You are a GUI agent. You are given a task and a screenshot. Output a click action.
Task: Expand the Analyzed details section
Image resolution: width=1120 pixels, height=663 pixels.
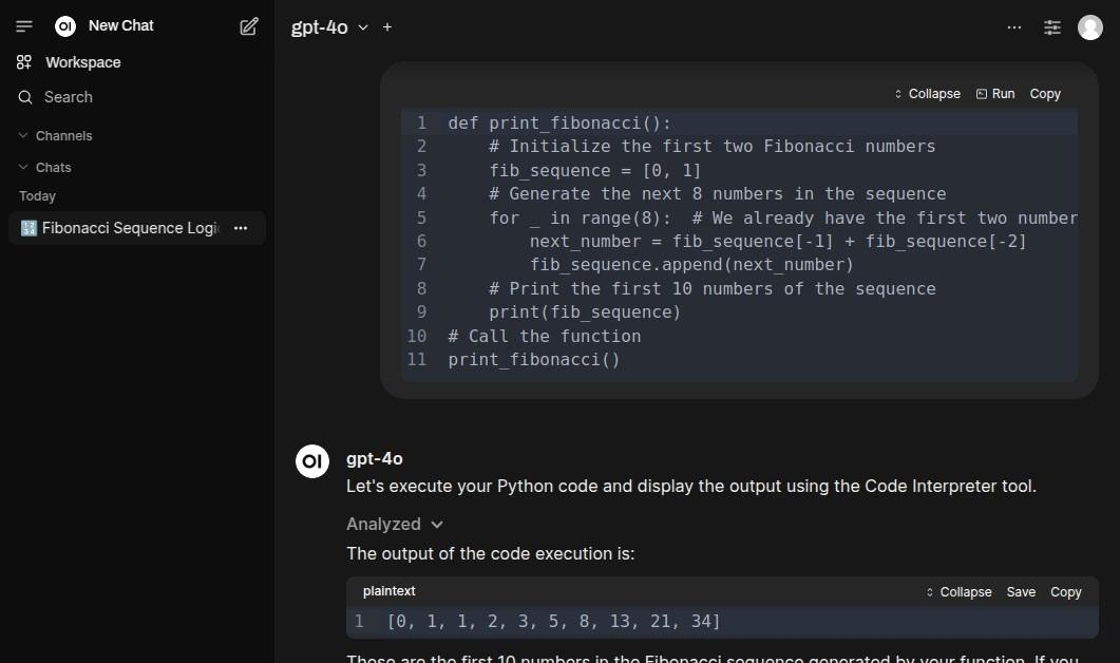[394, 524]
